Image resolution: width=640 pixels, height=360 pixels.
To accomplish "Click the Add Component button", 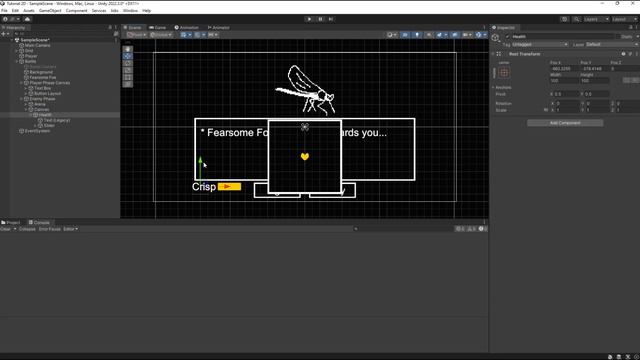I will click(x=565, y=123).
